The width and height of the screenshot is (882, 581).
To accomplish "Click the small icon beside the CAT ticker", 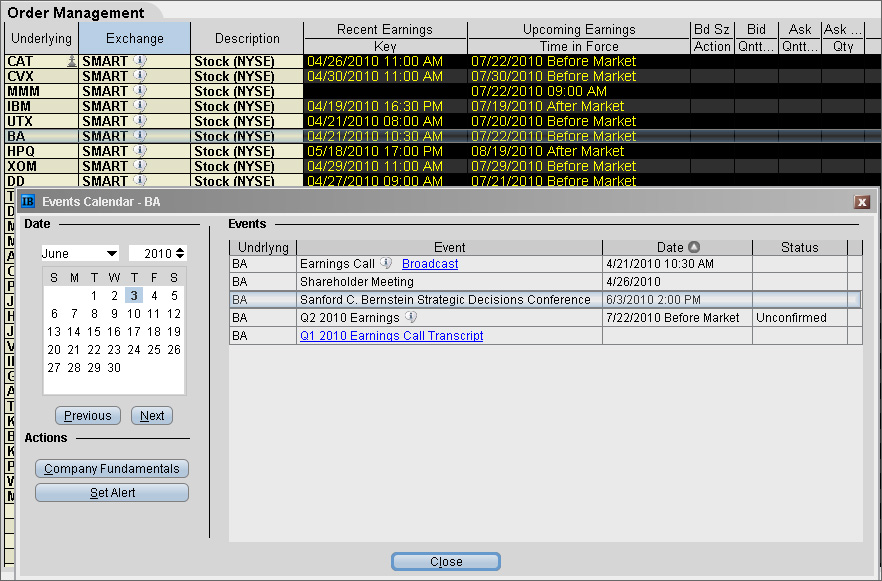I will tap(71, 61).
